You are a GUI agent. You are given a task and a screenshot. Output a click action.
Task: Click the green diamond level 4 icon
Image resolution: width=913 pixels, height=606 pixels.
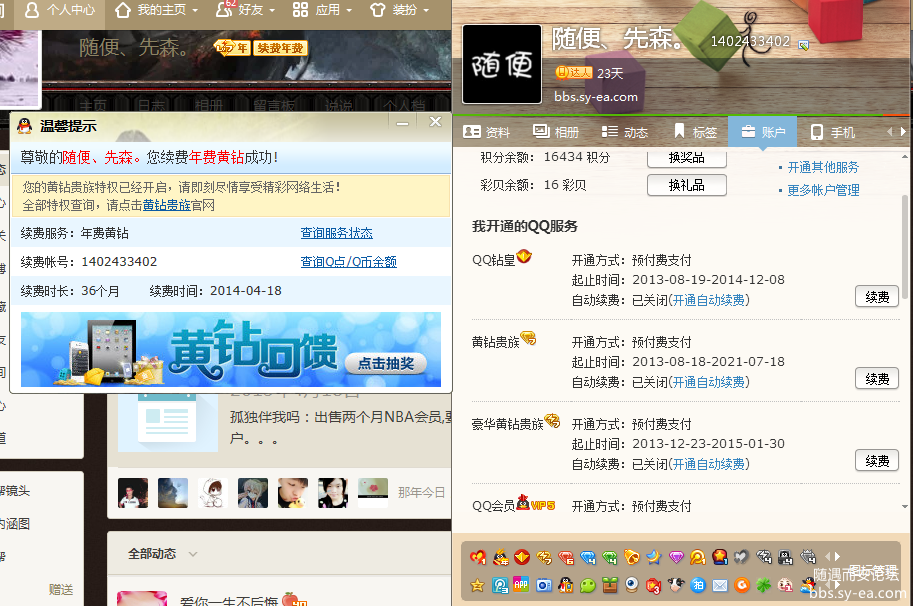610,557
